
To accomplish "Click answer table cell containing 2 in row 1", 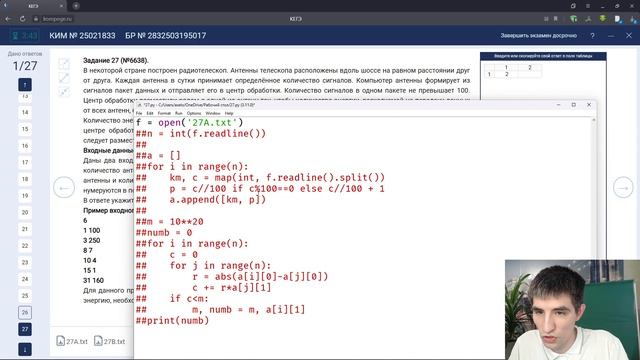I will (x=506, y=74).
